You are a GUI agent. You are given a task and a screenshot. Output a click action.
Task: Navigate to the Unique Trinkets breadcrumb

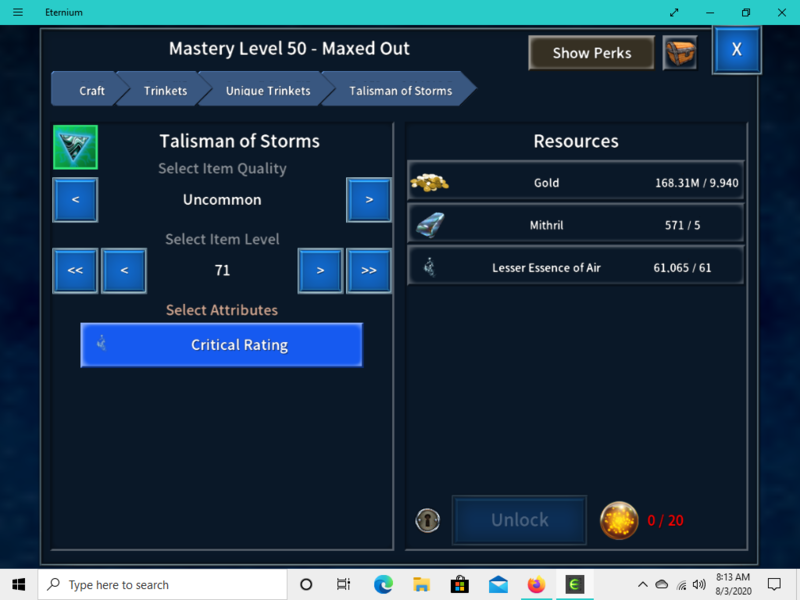tap(267, 90)
